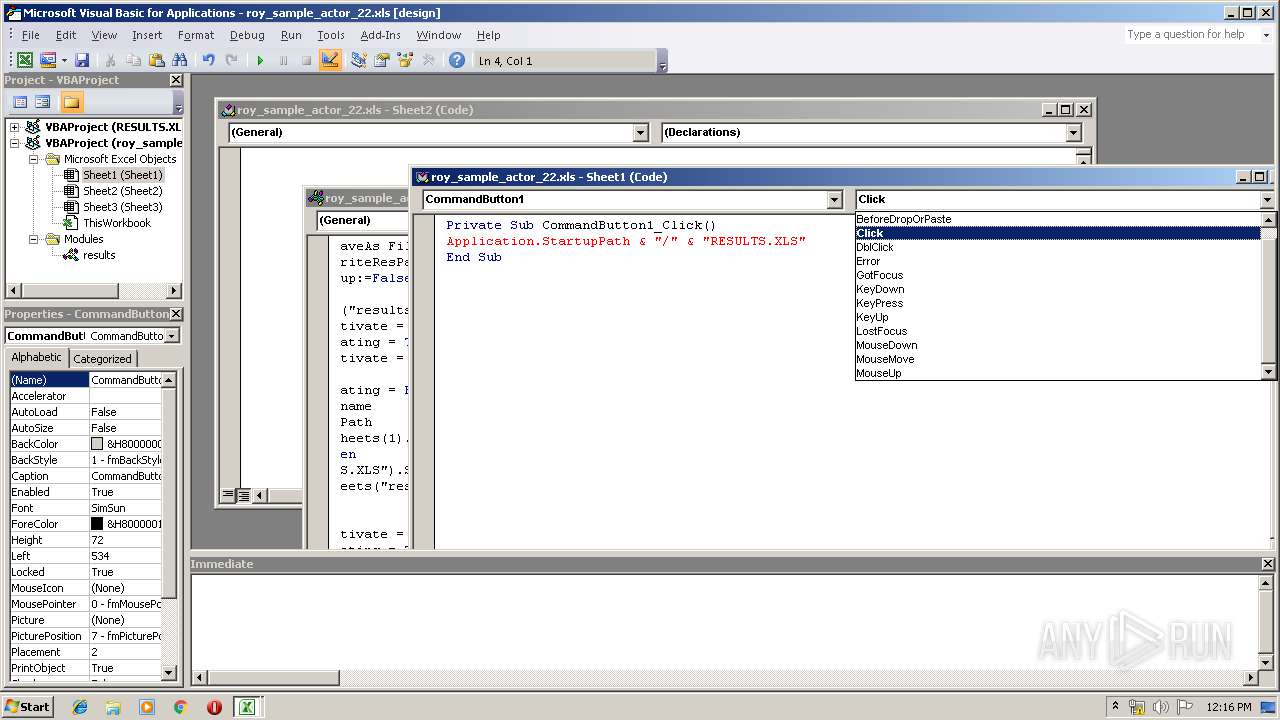Image resolution: width=1280 pixels, height=720 pixels.
Task: Expand VBAProject (RESULTS.XLS) tree node
Action: [x=15, y=127]
